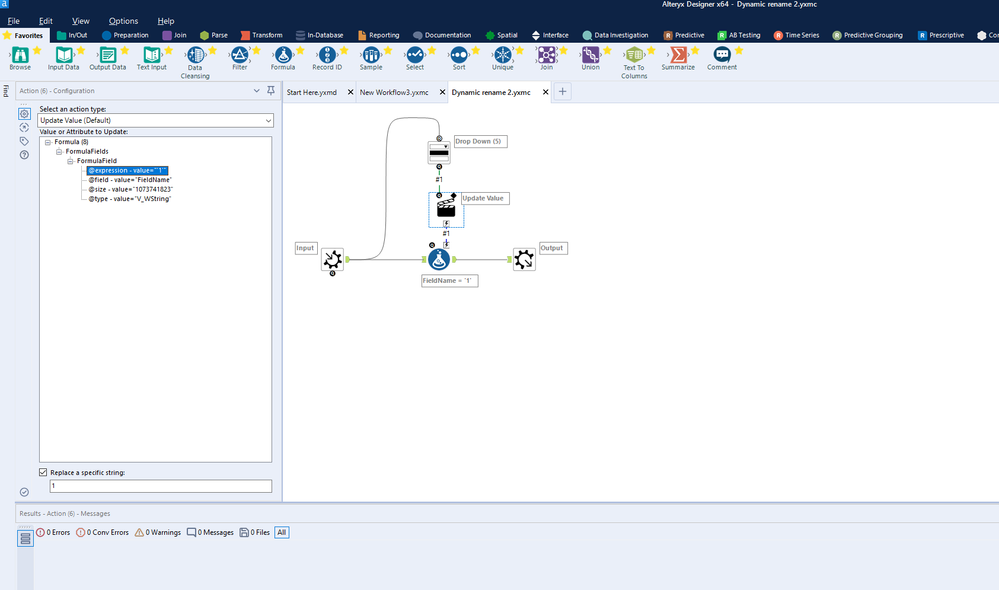Click the messages list view icon in Results

pyautogui.click(x=25, y=539)
